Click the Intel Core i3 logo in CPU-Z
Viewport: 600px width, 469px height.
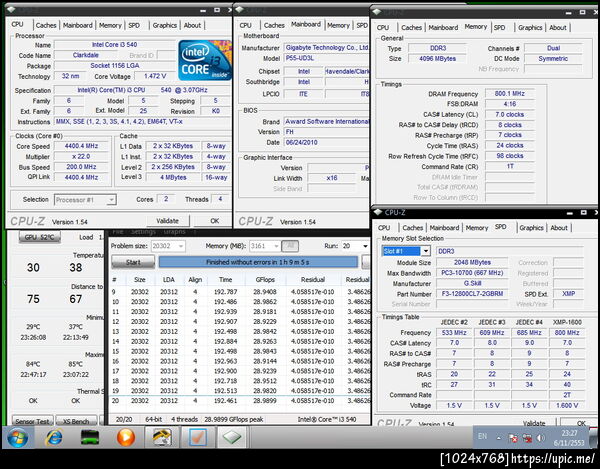205,60
